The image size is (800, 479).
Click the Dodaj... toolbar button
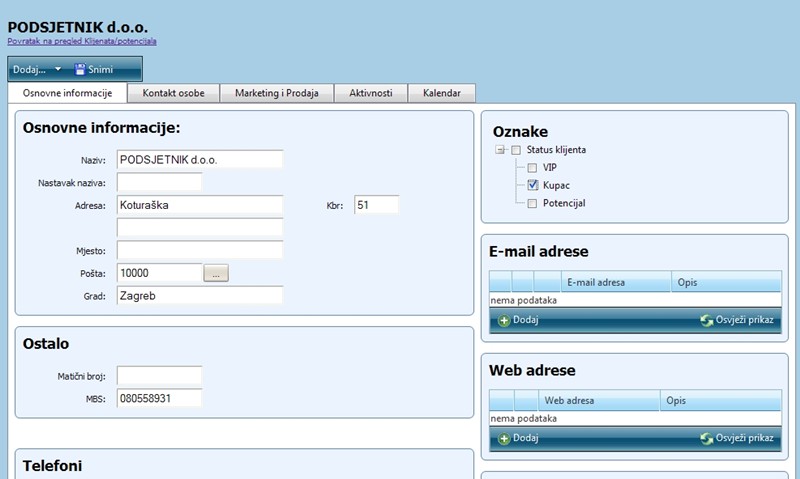pyautogui.click(x=37, y=69)
